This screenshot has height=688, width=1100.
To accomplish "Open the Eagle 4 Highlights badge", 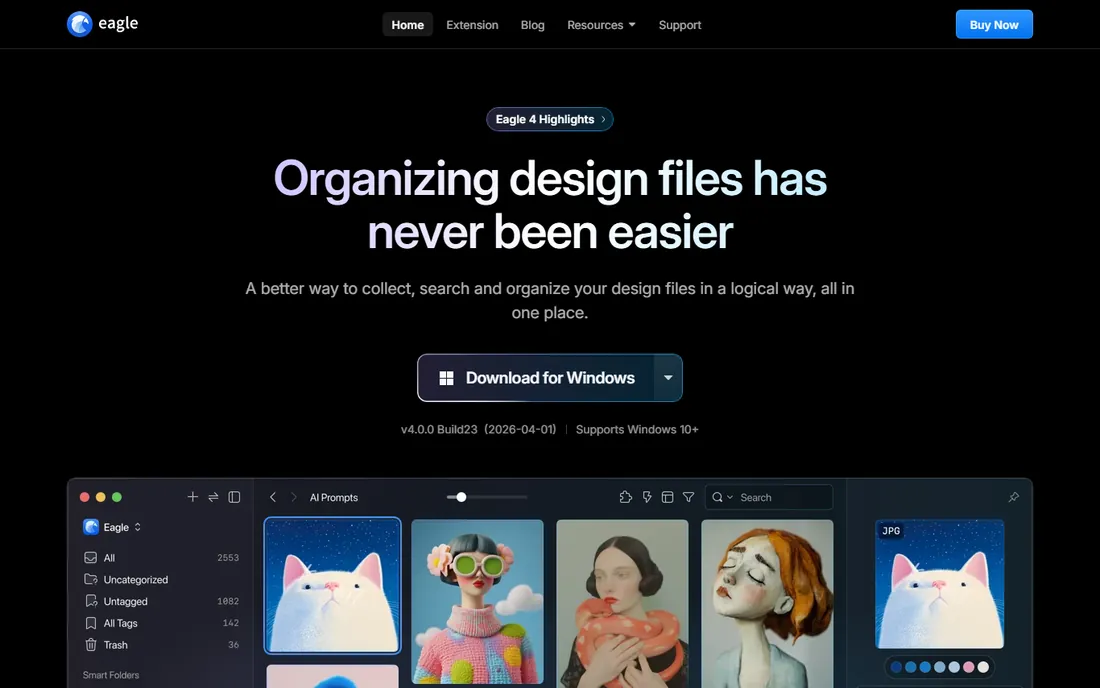I will (550, 119).
